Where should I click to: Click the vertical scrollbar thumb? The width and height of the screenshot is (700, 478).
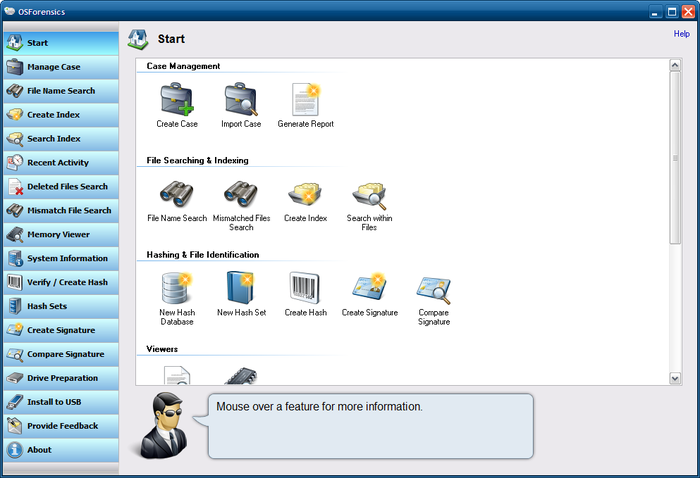675,158
